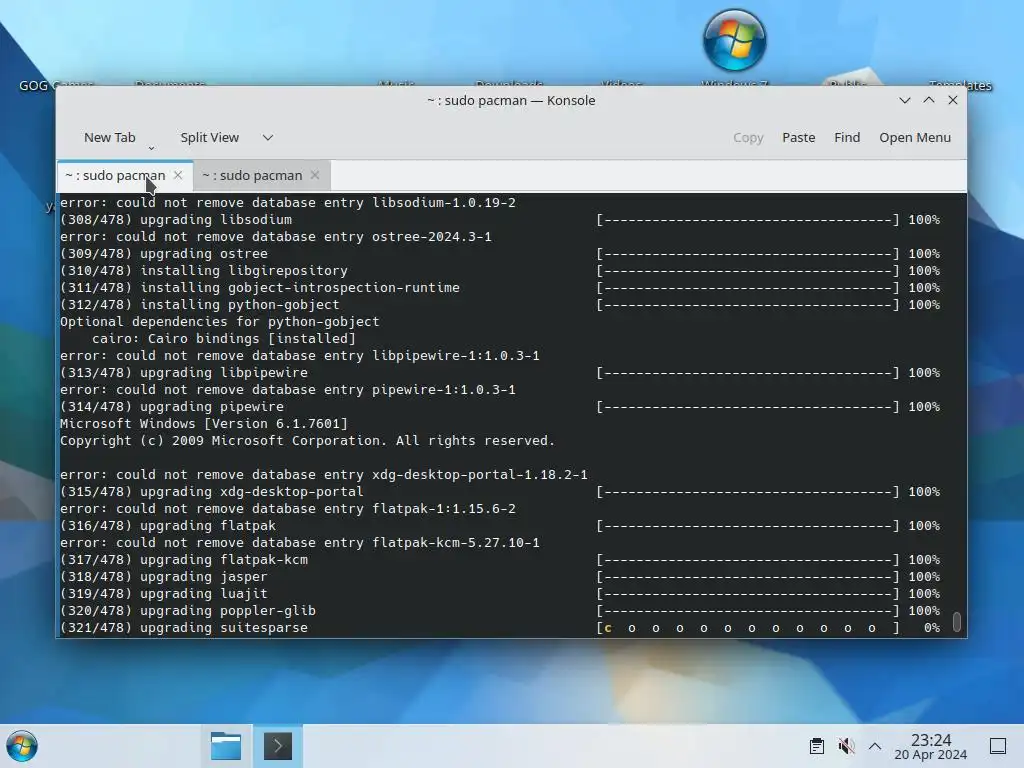Viewport: 1024px width, 768px height.
Task: Click the line '(311/478) installing gobject-introspection-runtime'
Action: click(260, 288)
